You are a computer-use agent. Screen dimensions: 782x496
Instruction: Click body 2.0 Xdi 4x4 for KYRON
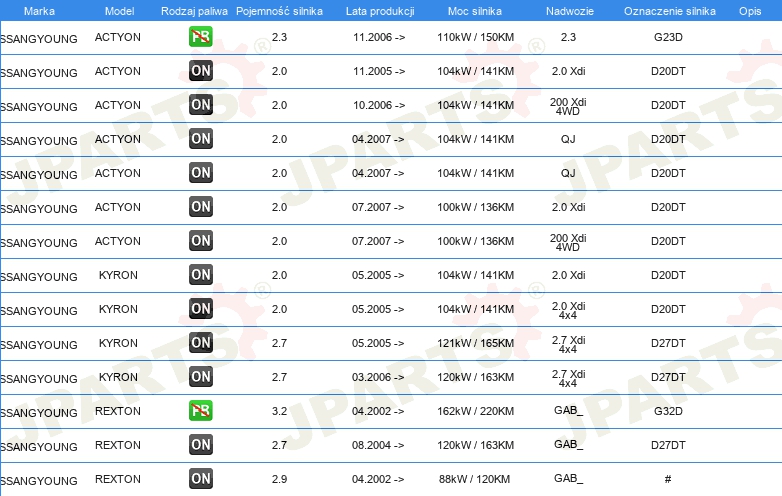point(569,311)
